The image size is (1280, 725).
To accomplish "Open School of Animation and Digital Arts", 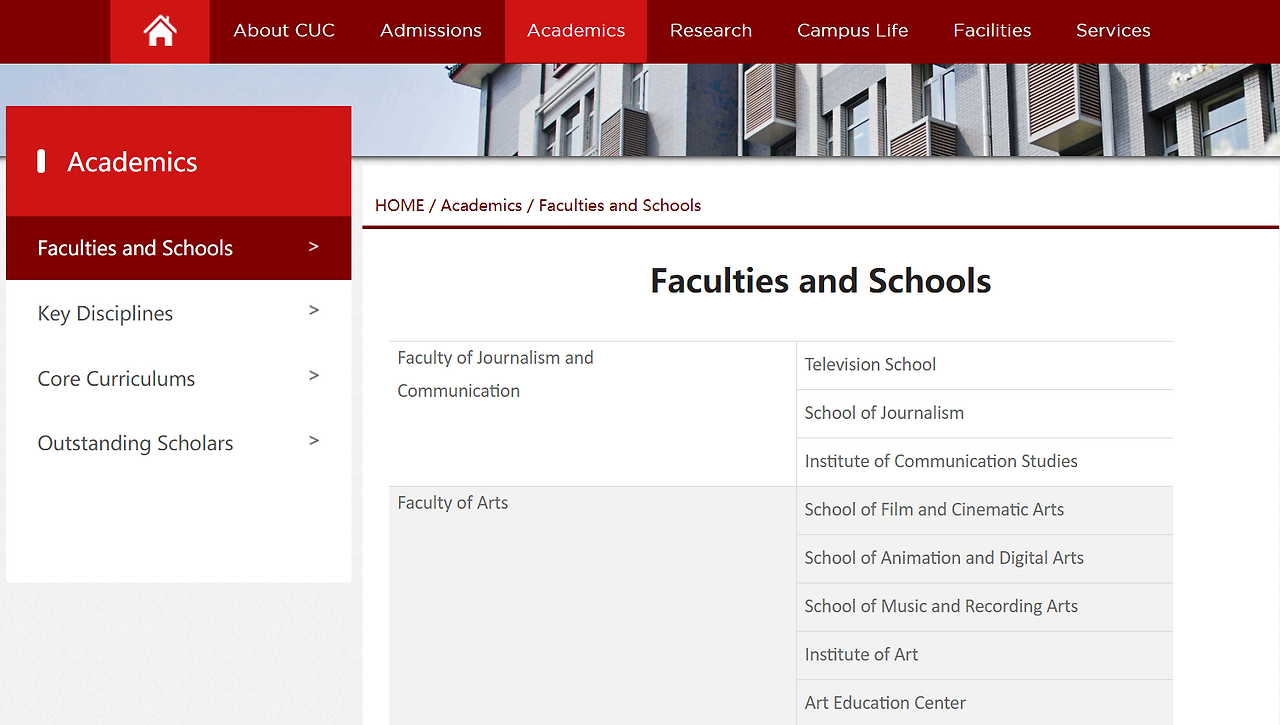I will pos(944,558).
